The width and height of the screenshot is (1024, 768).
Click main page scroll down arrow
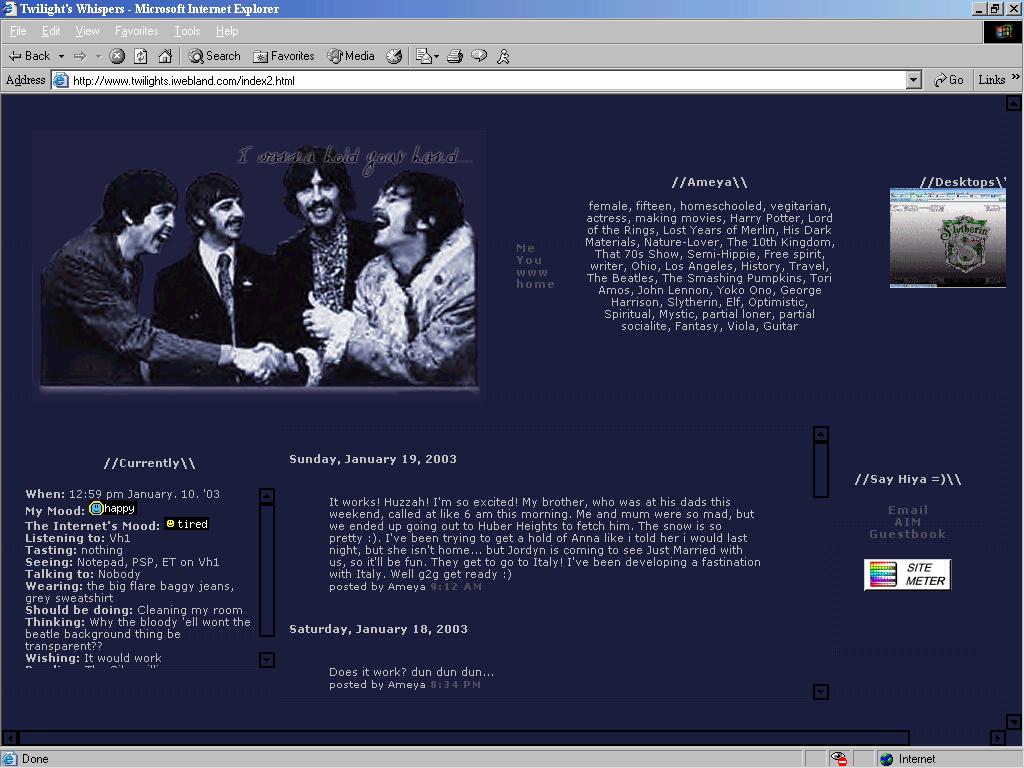[1013, 722]
